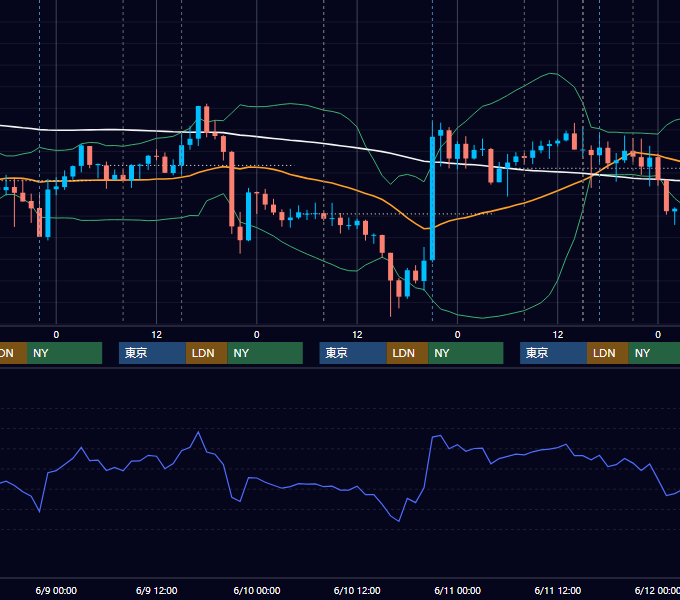Select the NY session block ending past 6/10 00:00
This screenshot has width=680, height=600.
pos(265,353)
